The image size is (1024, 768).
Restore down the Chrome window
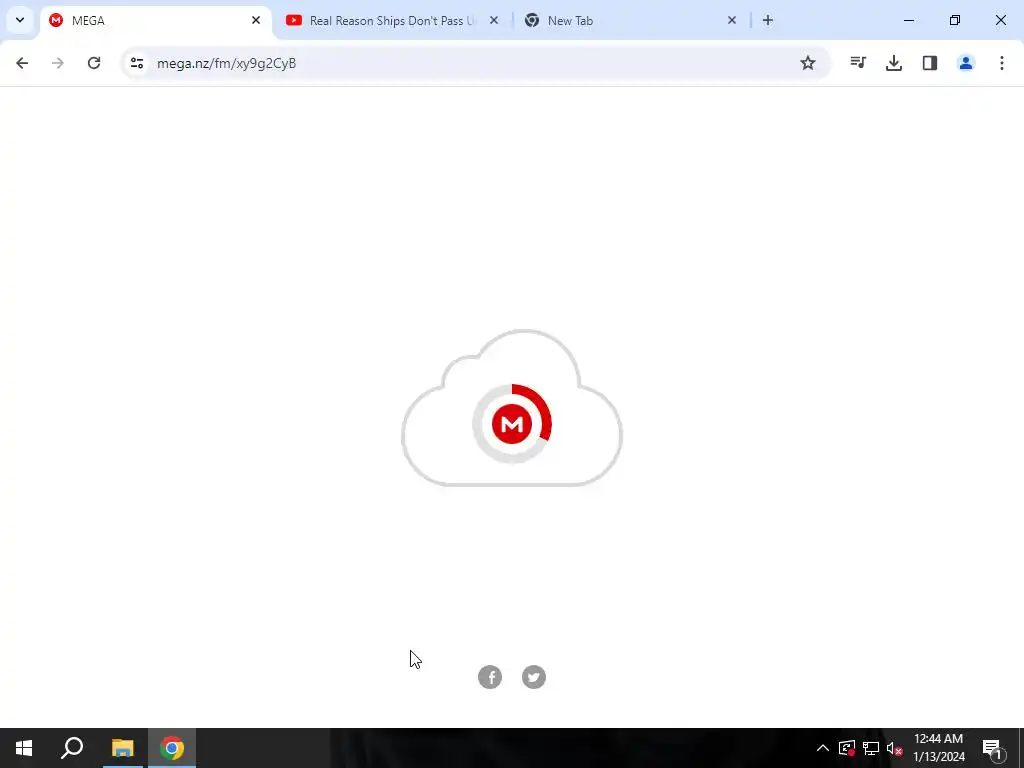tap(955, 20)
